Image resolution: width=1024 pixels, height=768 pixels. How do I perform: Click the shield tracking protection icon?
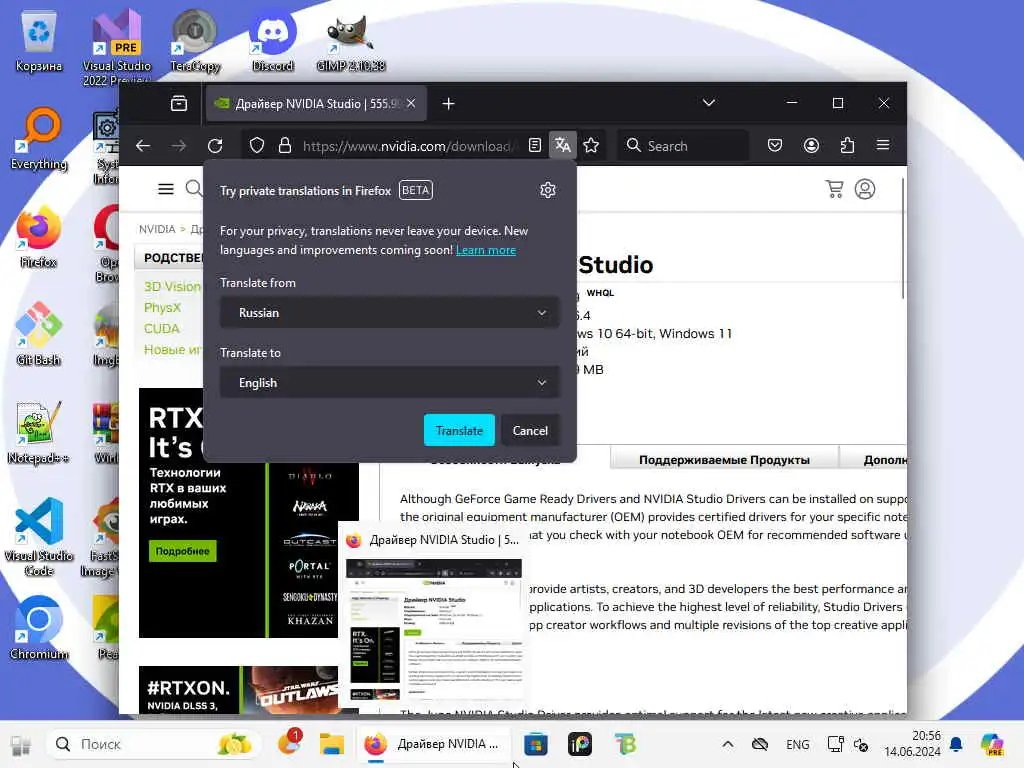(x=257, y=145)
